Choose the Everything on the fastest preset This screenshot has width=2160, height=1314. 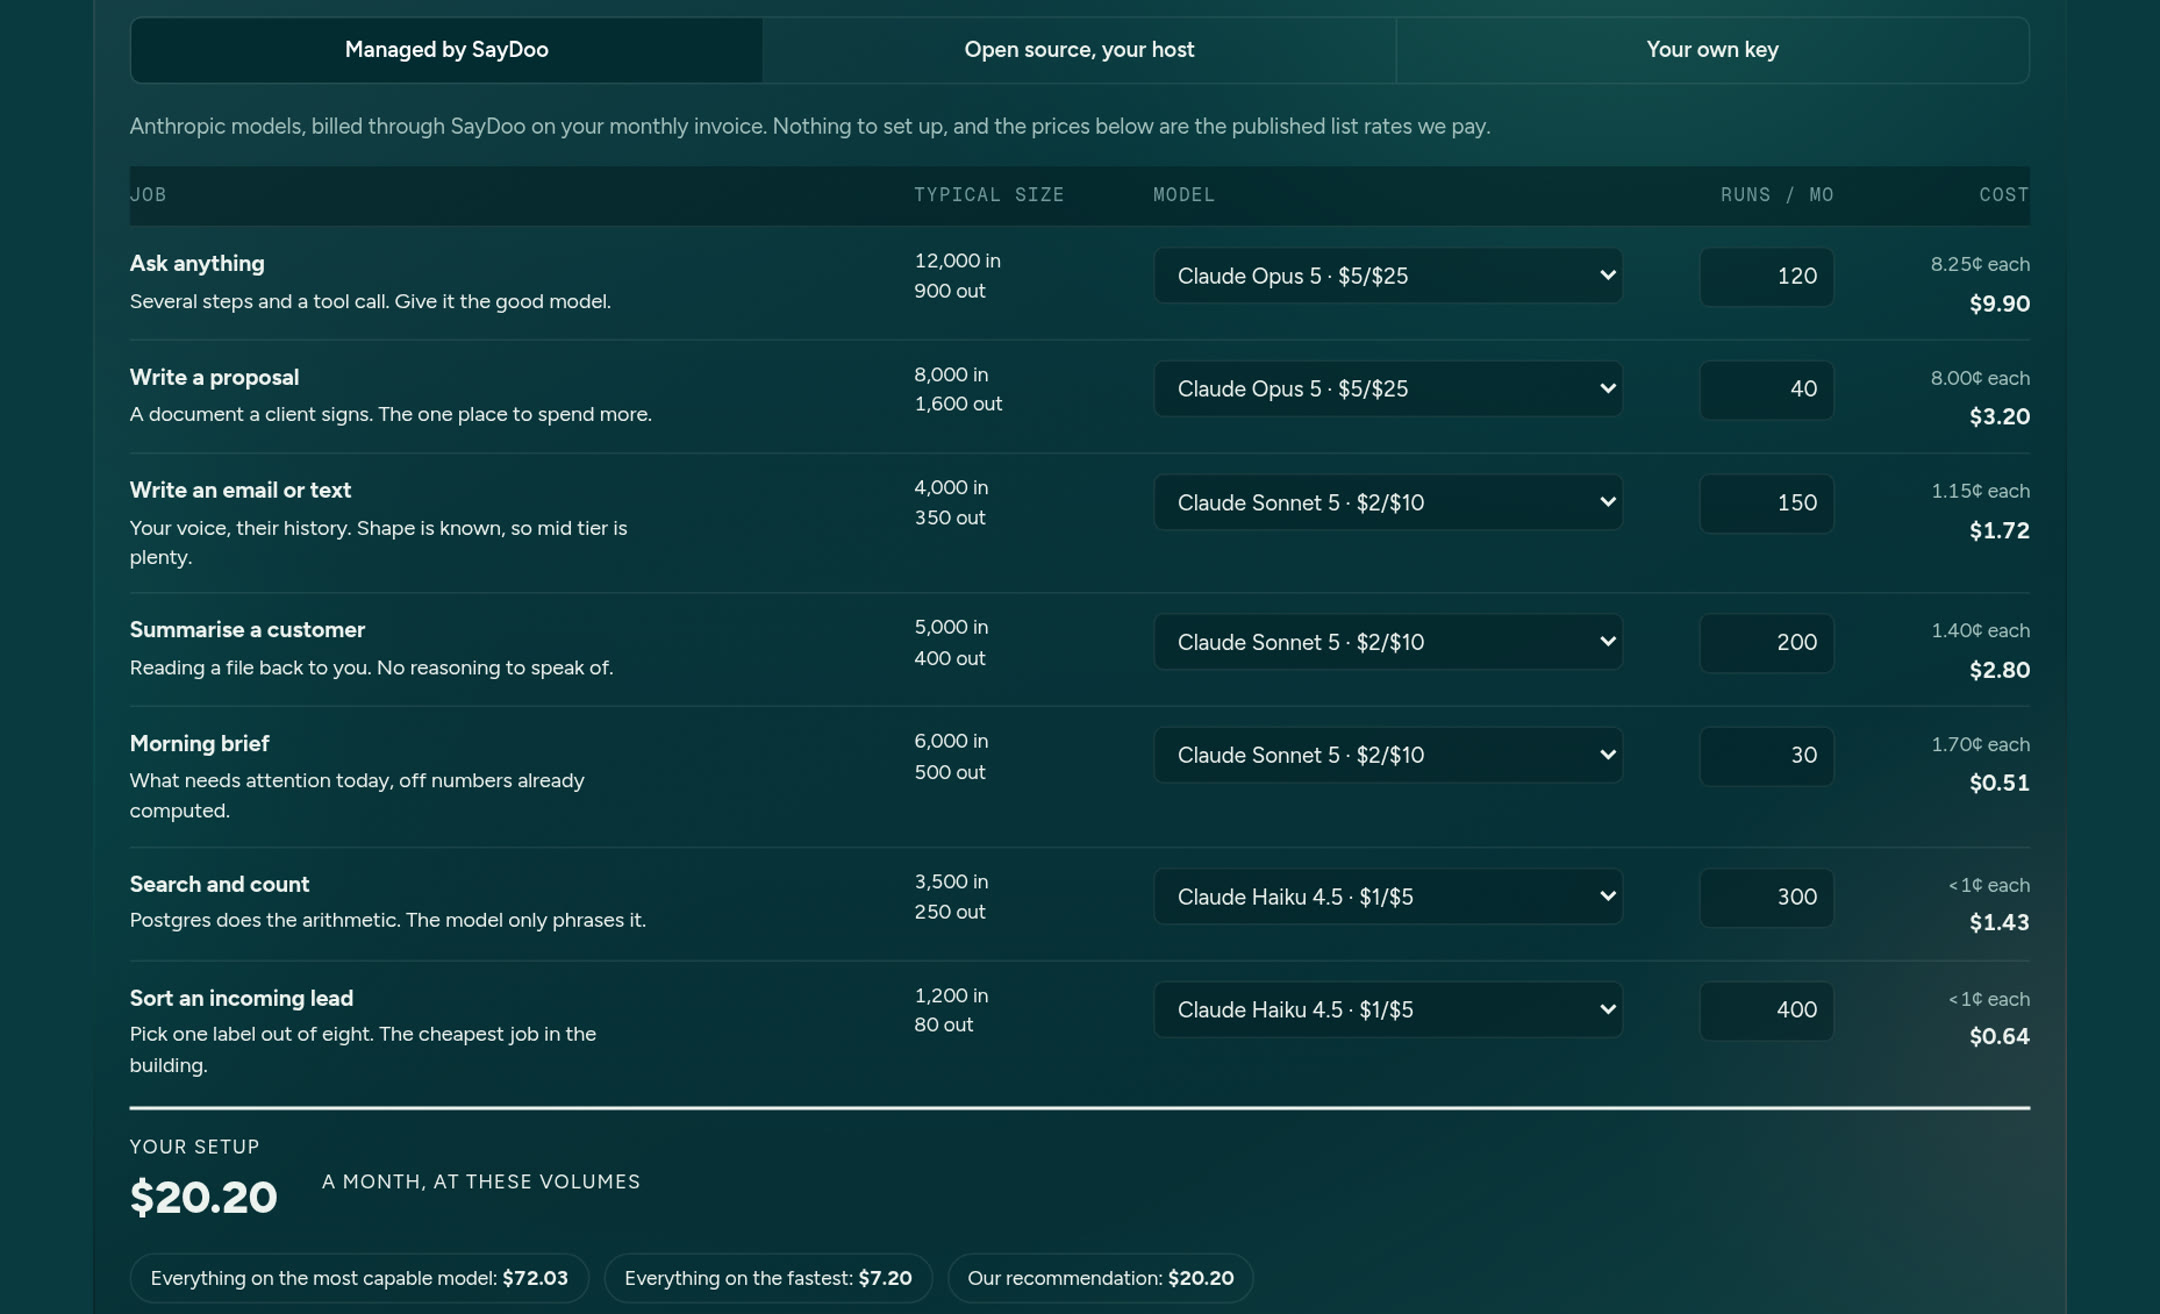pyautogui.click(x=768, y=1278)
